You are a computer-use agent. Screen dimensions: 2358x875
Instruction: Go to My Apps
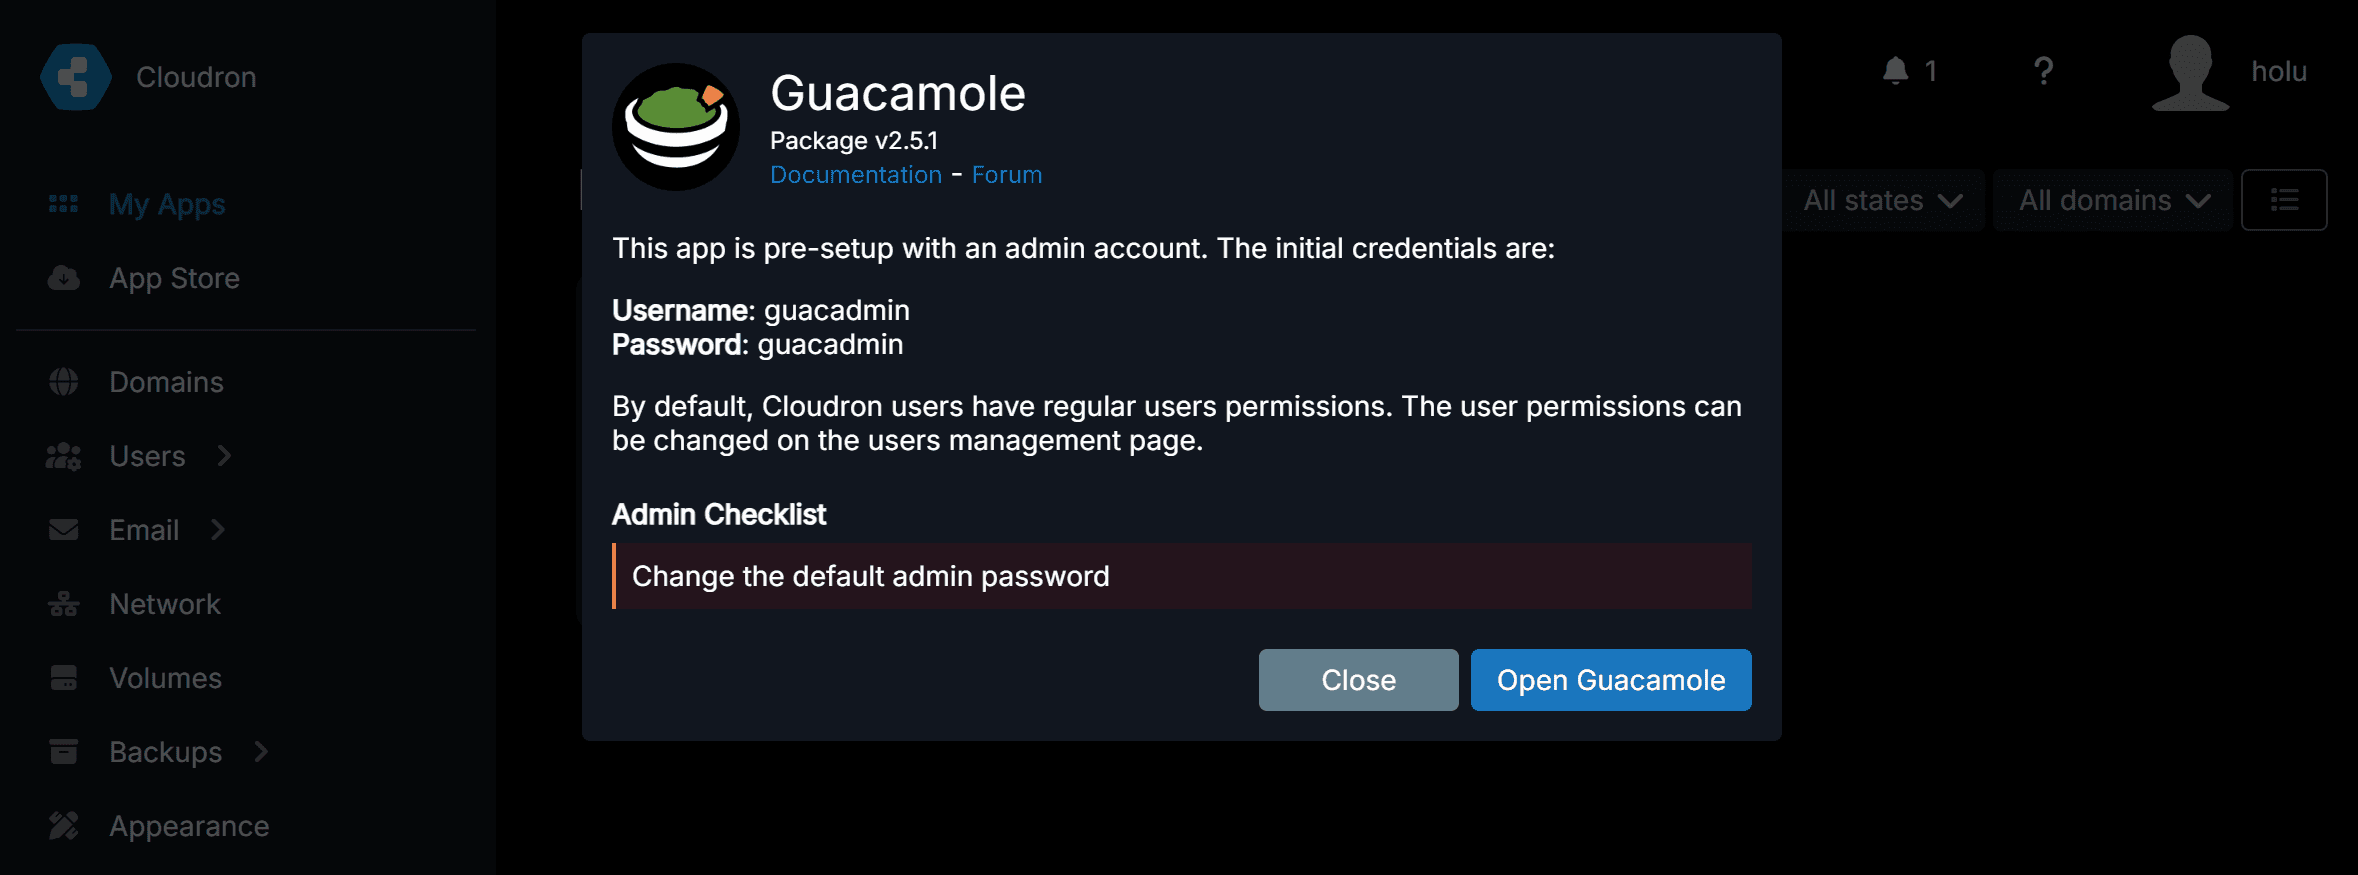pos(167,204)
